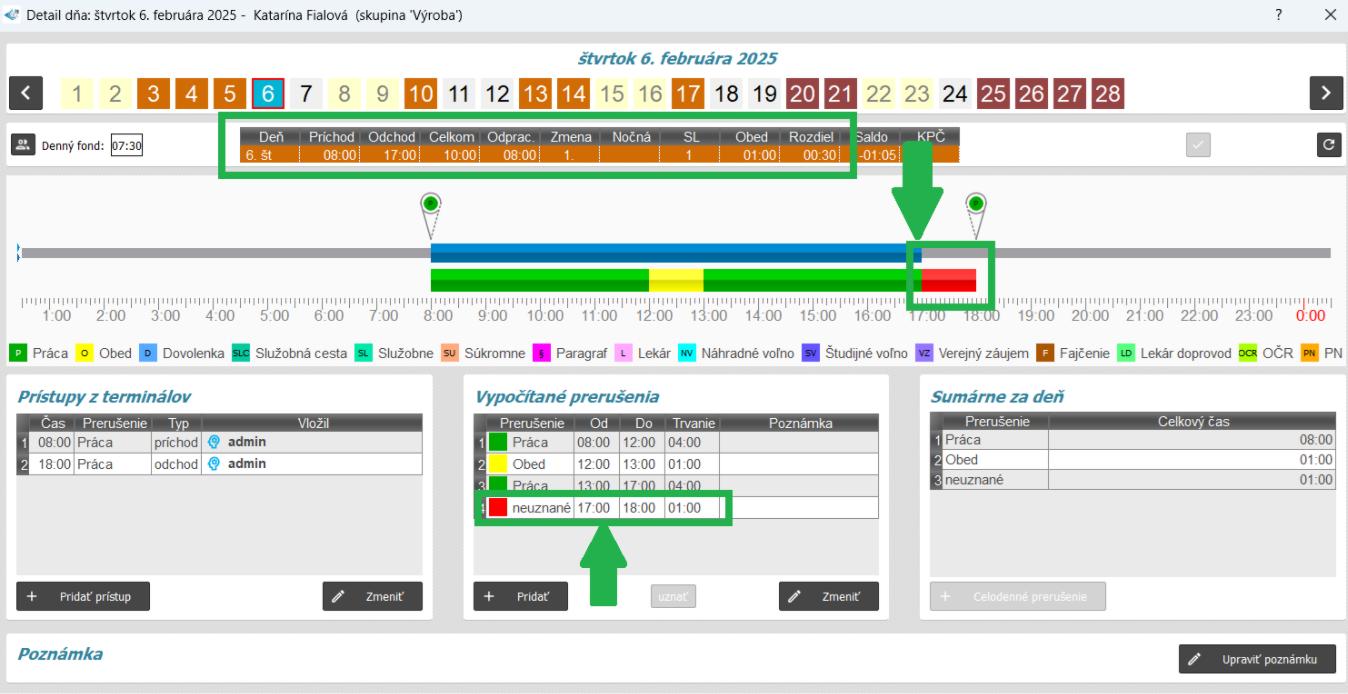Viewport: 1348px width, 694px height.
Task: Click the yellow Obed segment on the timeline
Action: [676, 281]
